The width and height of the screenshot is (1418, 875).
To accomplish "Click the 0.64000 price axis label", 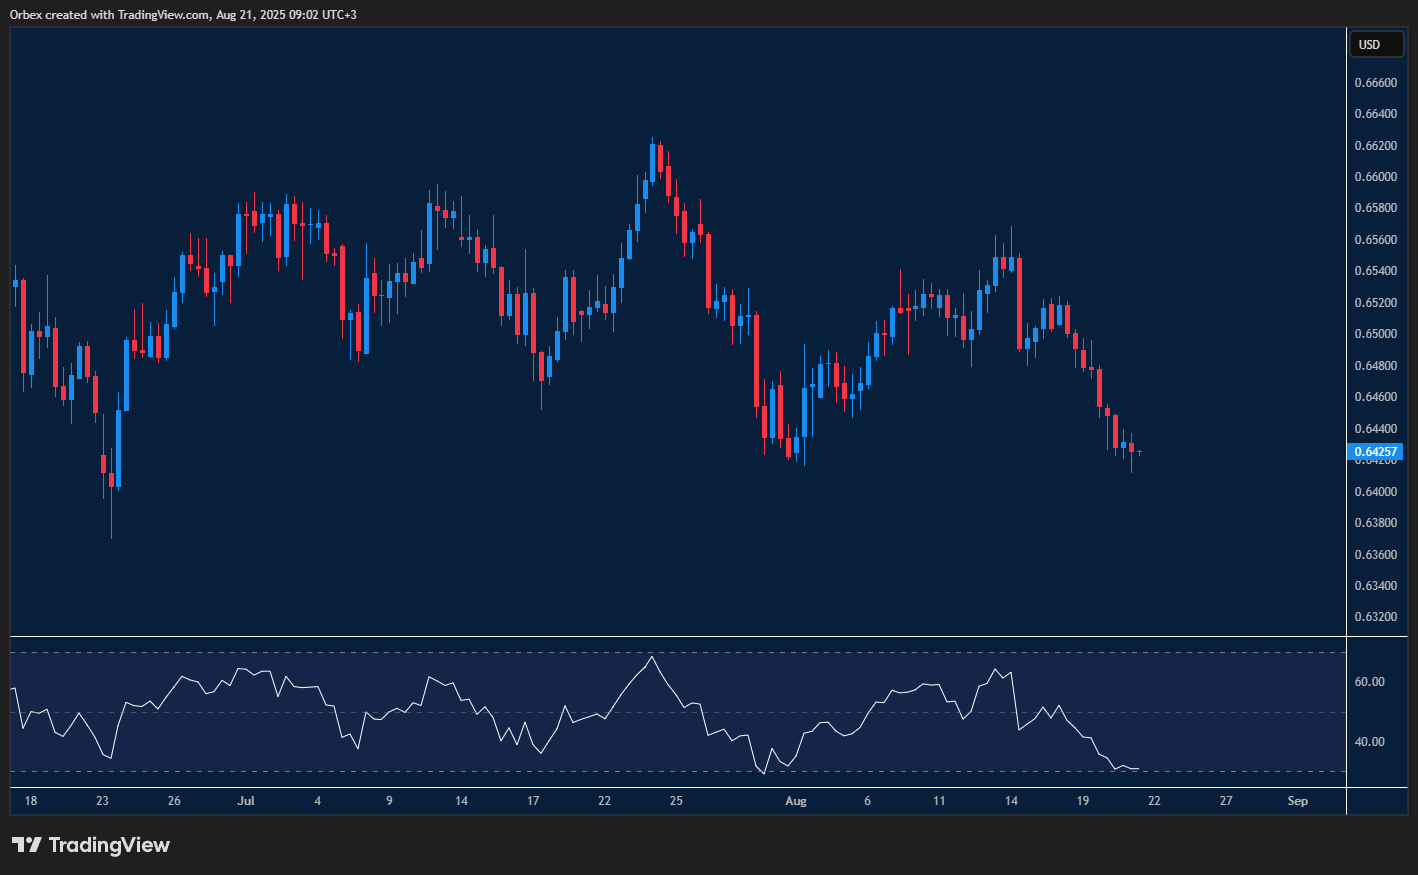I will pos(1375,492).
